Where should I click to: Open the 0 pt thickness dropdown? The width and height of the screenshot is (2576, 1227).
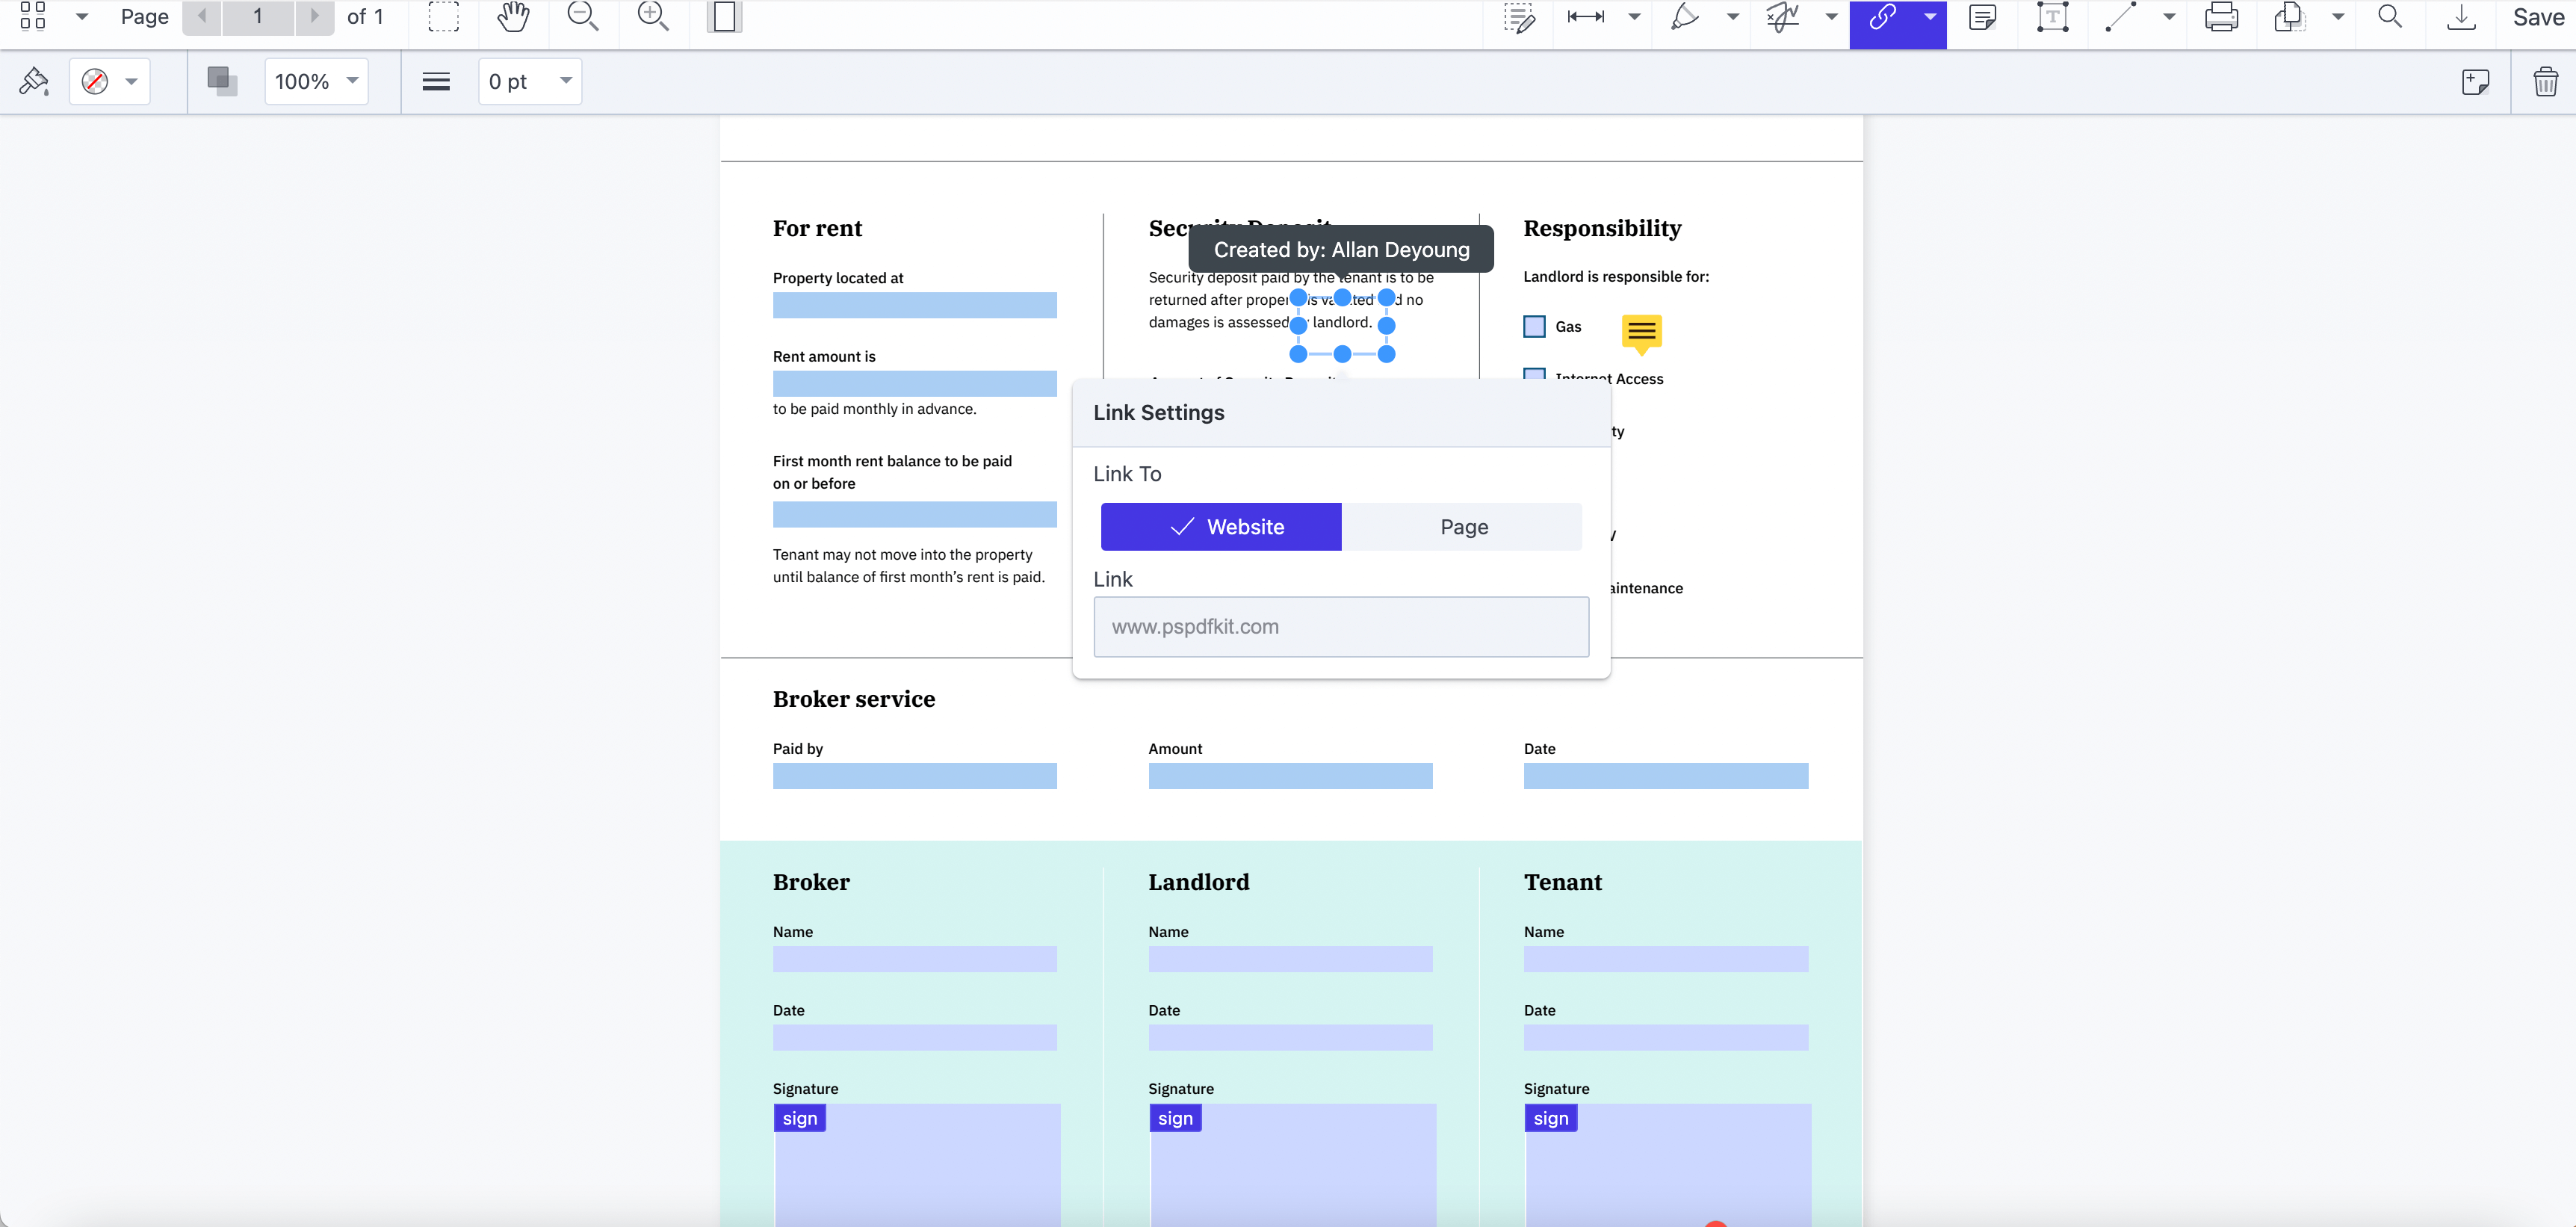(530, 81)
